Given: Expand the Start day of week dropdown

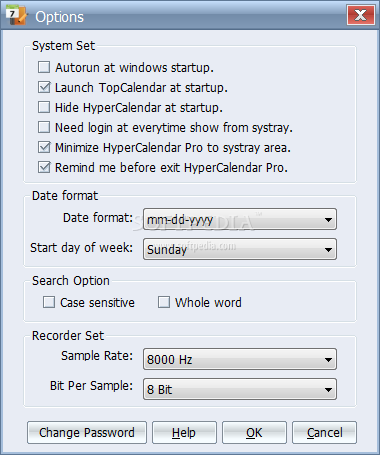Looking at the screenshot, I should [240, 249].
